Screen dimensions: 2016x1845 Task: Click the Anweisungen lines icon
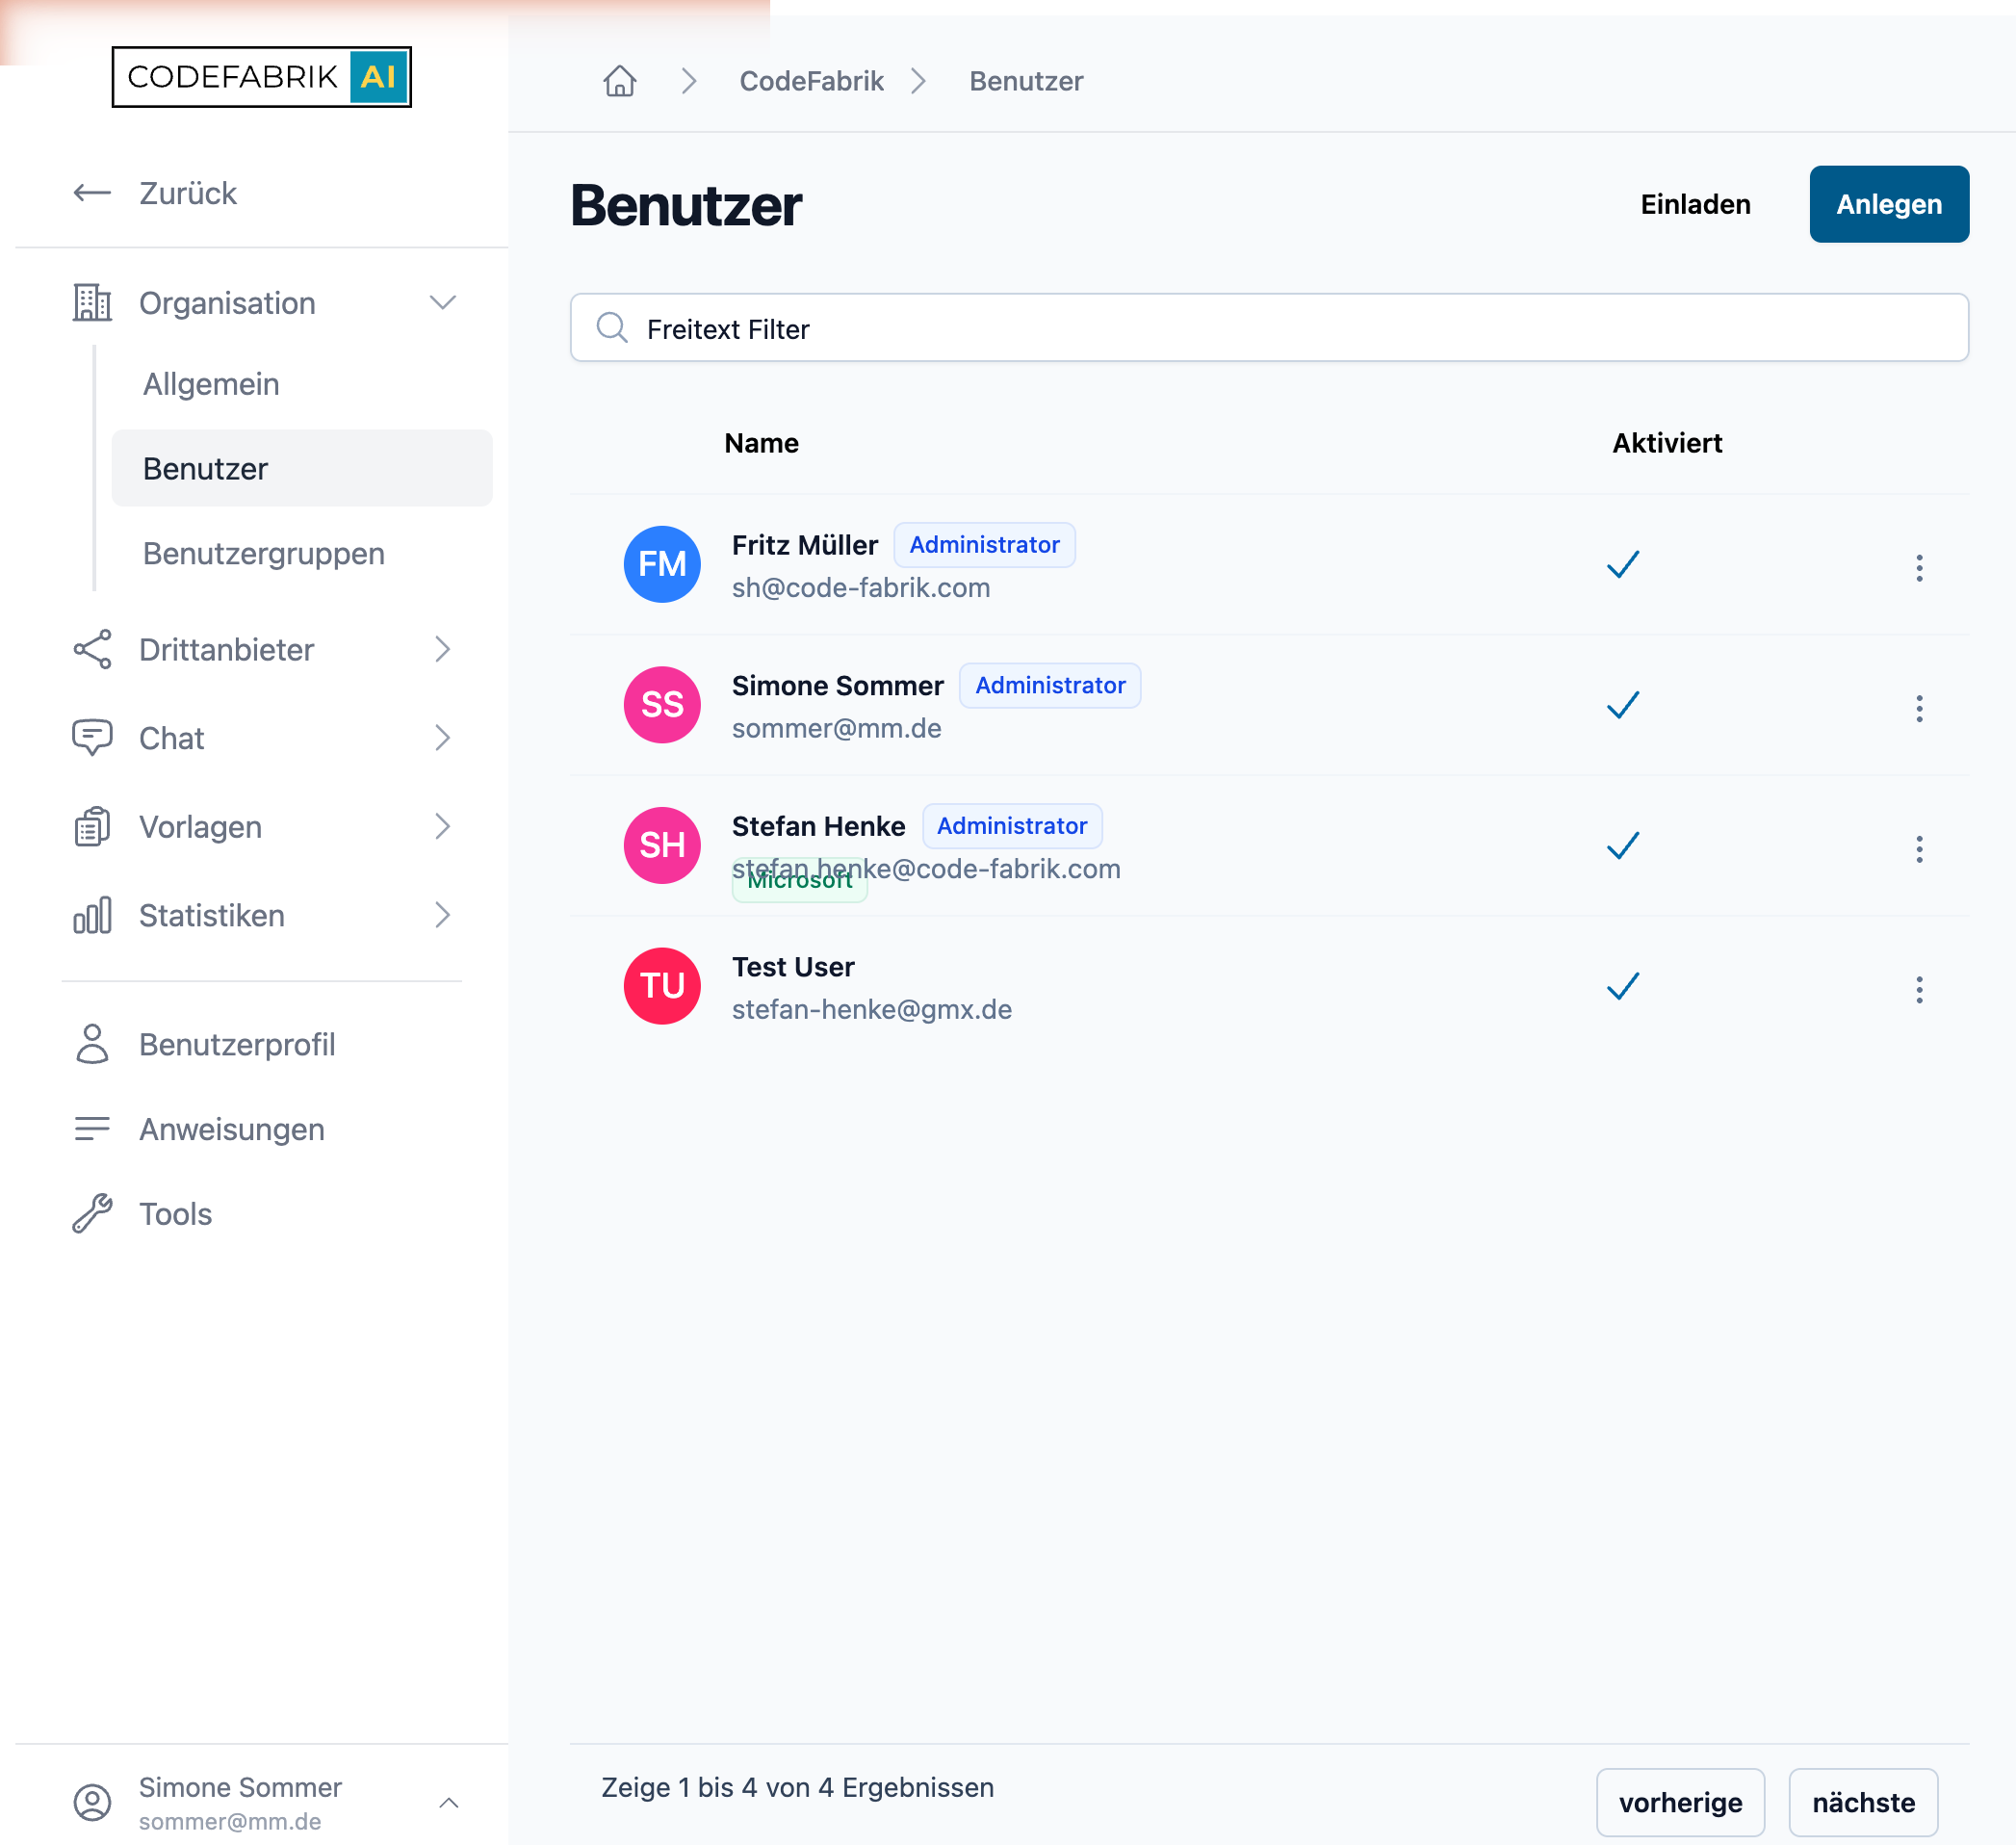pos(92,1129)
